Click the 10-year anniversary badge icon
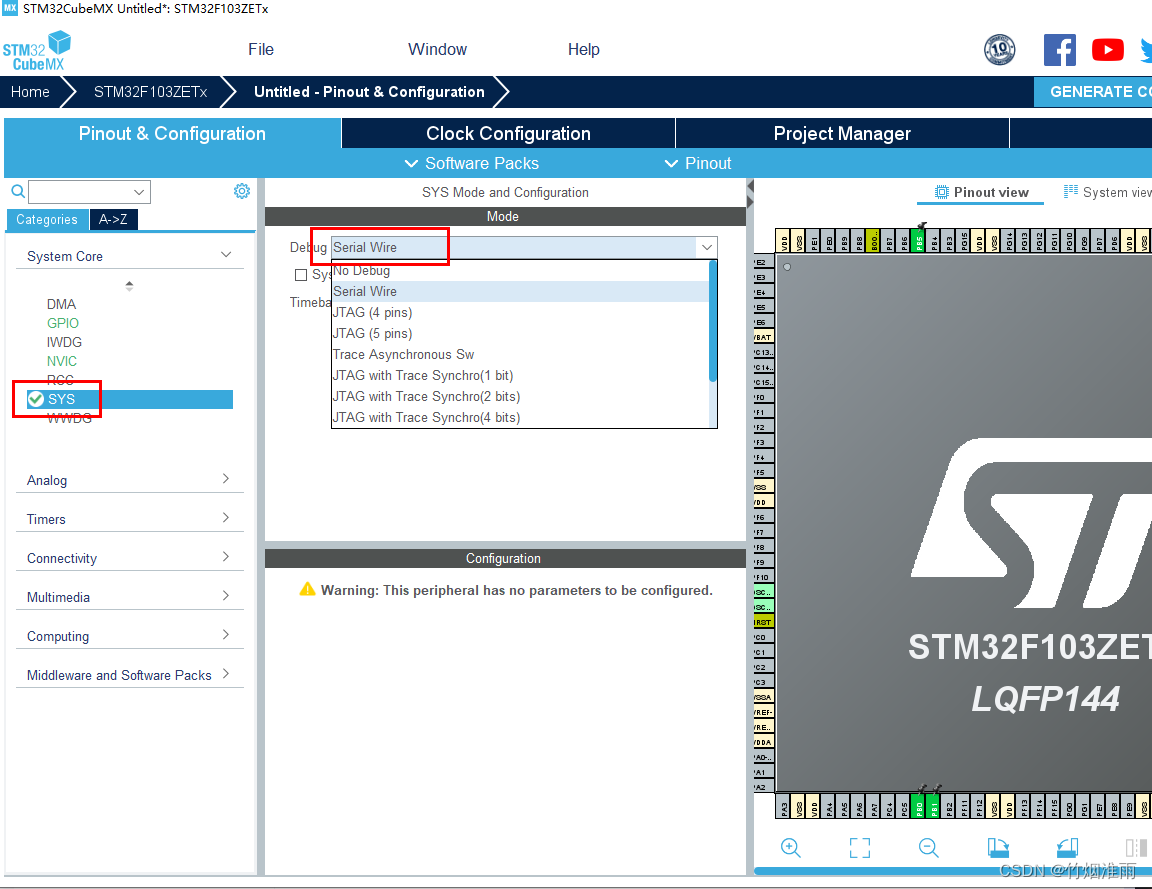The height and width of the screenshot is (889, 1152). click(x=999, y=50)
